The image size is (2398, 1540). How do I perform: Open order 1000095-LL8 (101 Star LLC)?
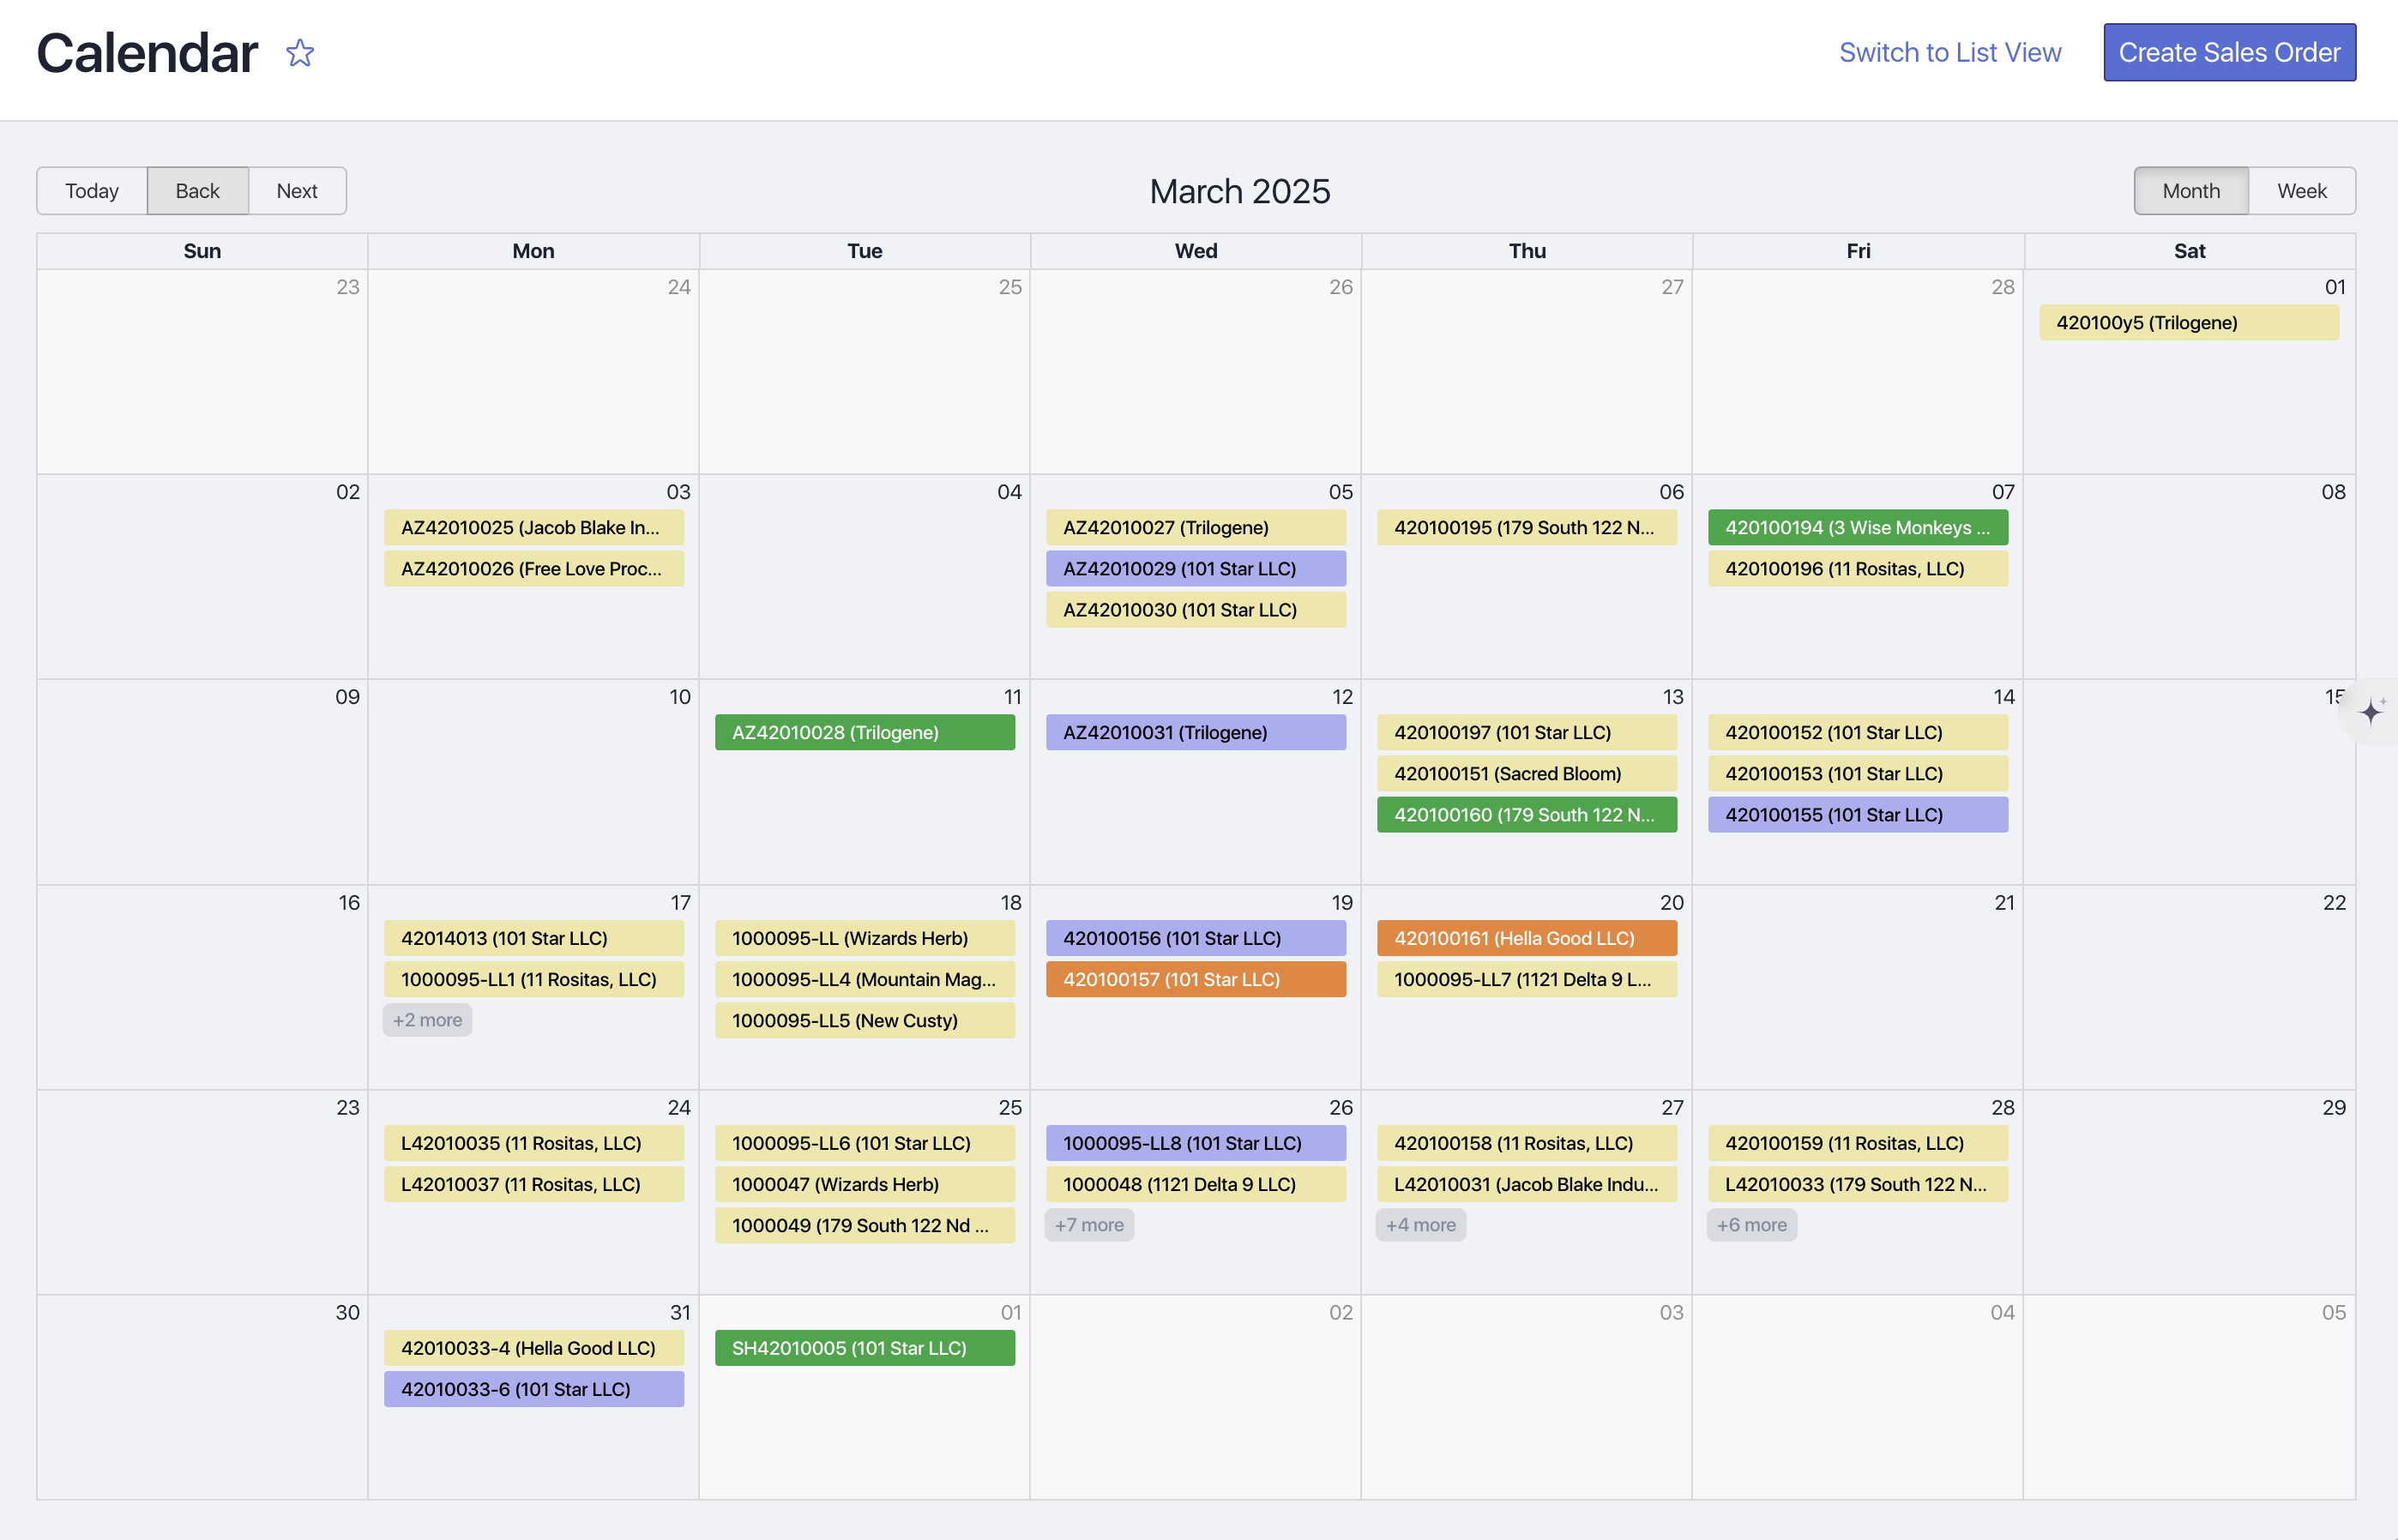pyautogui.click(x=1196, y=1143)
